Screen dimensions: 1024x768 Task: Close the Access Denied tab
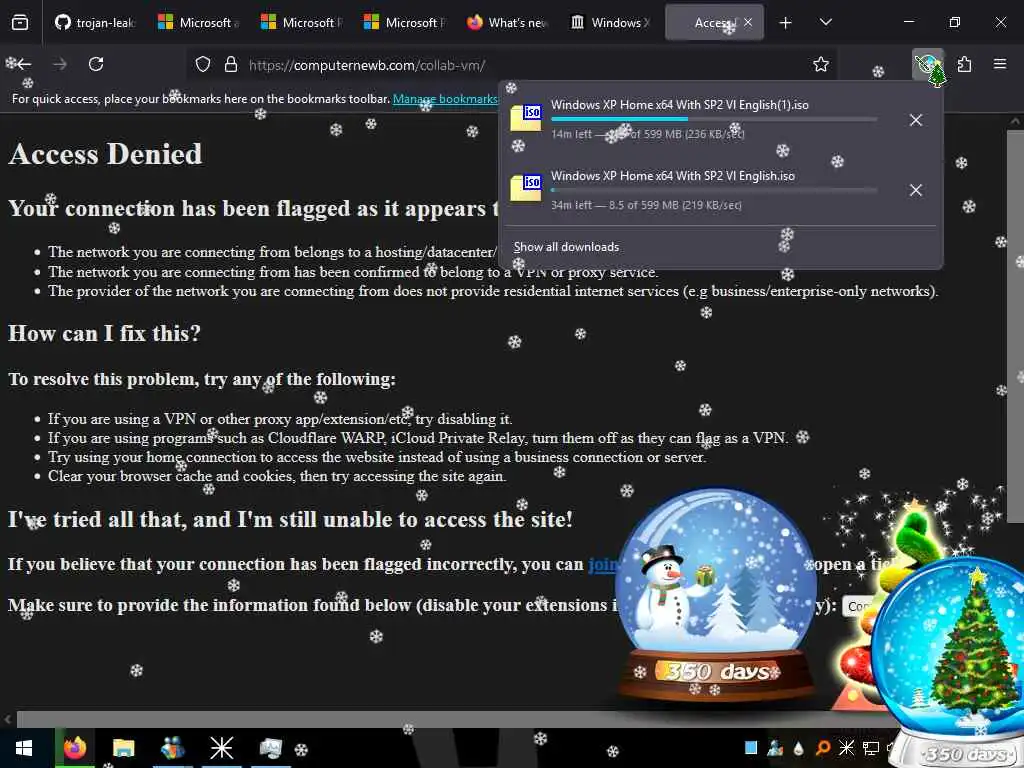pyautogui.click(x=748, y=22)
